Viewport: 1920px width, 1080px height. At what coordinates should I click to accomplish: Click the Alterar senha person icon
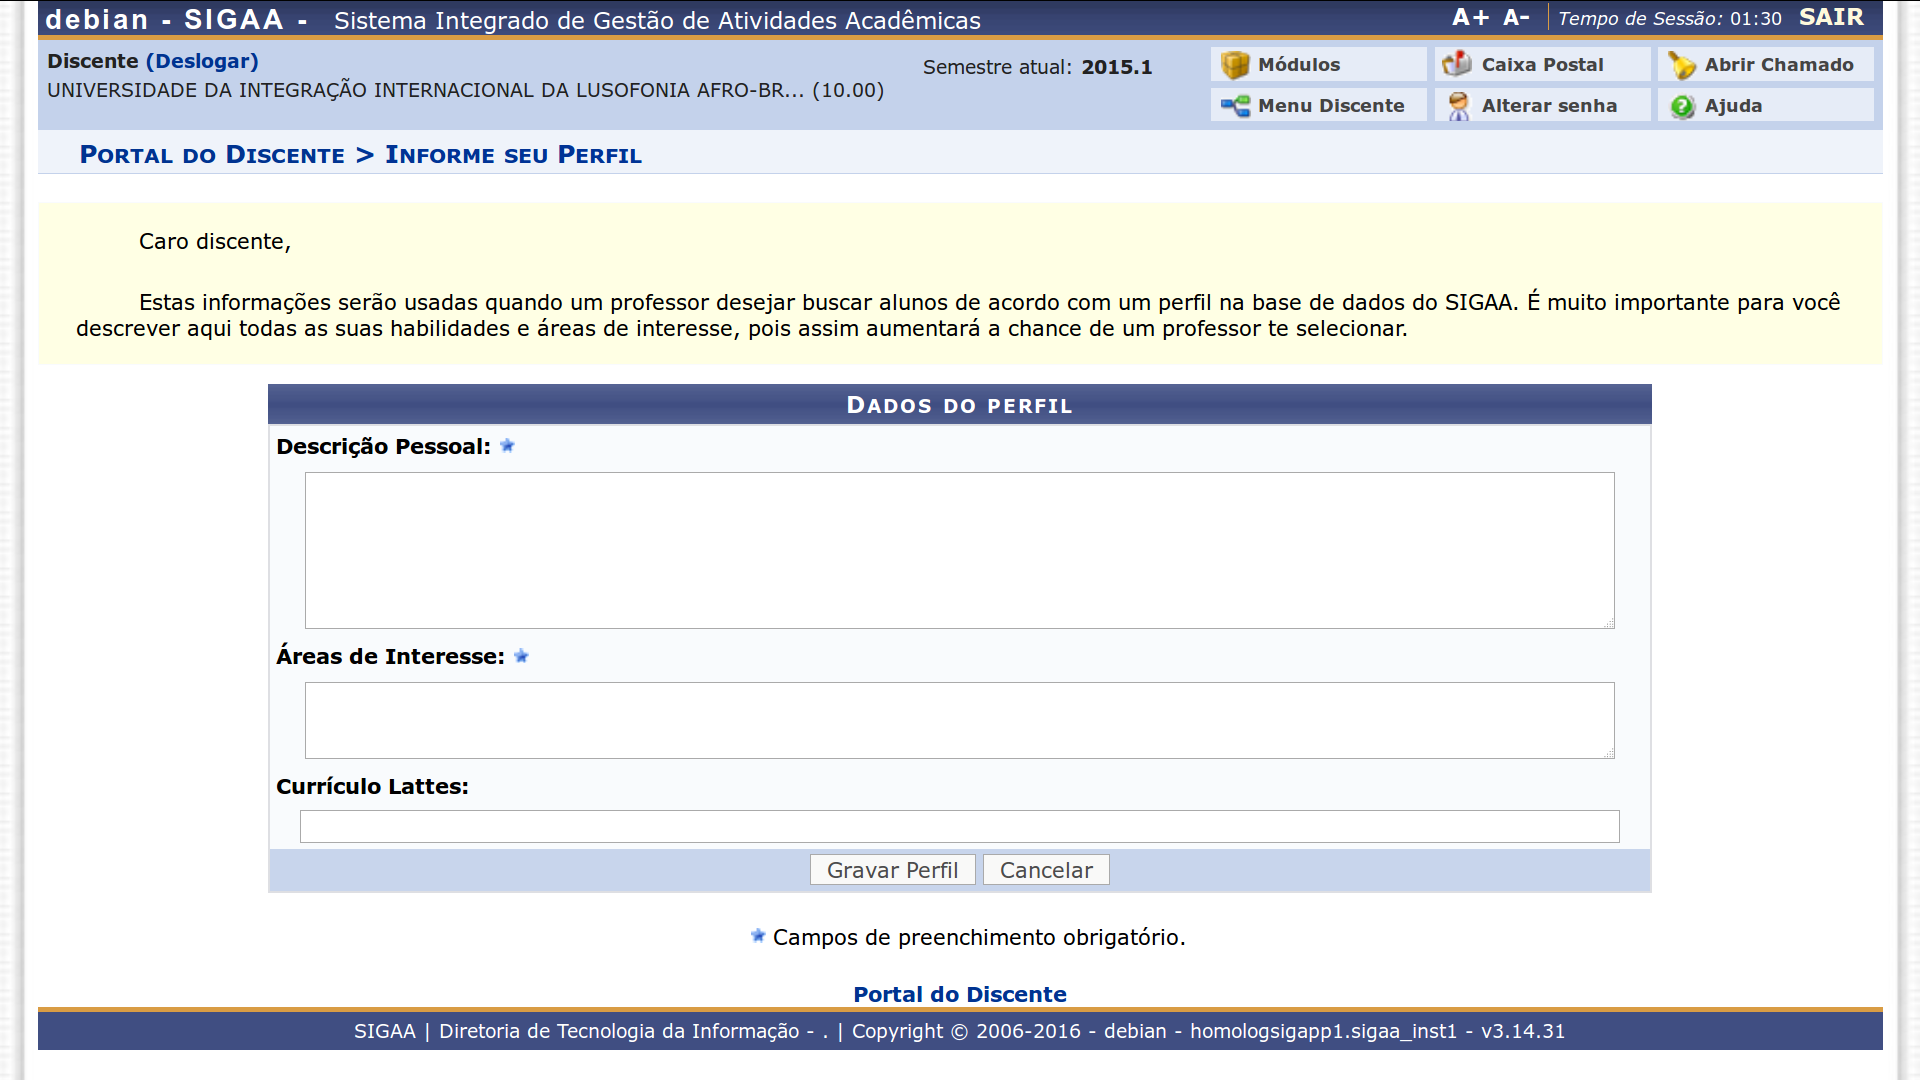coord(1458,106)
